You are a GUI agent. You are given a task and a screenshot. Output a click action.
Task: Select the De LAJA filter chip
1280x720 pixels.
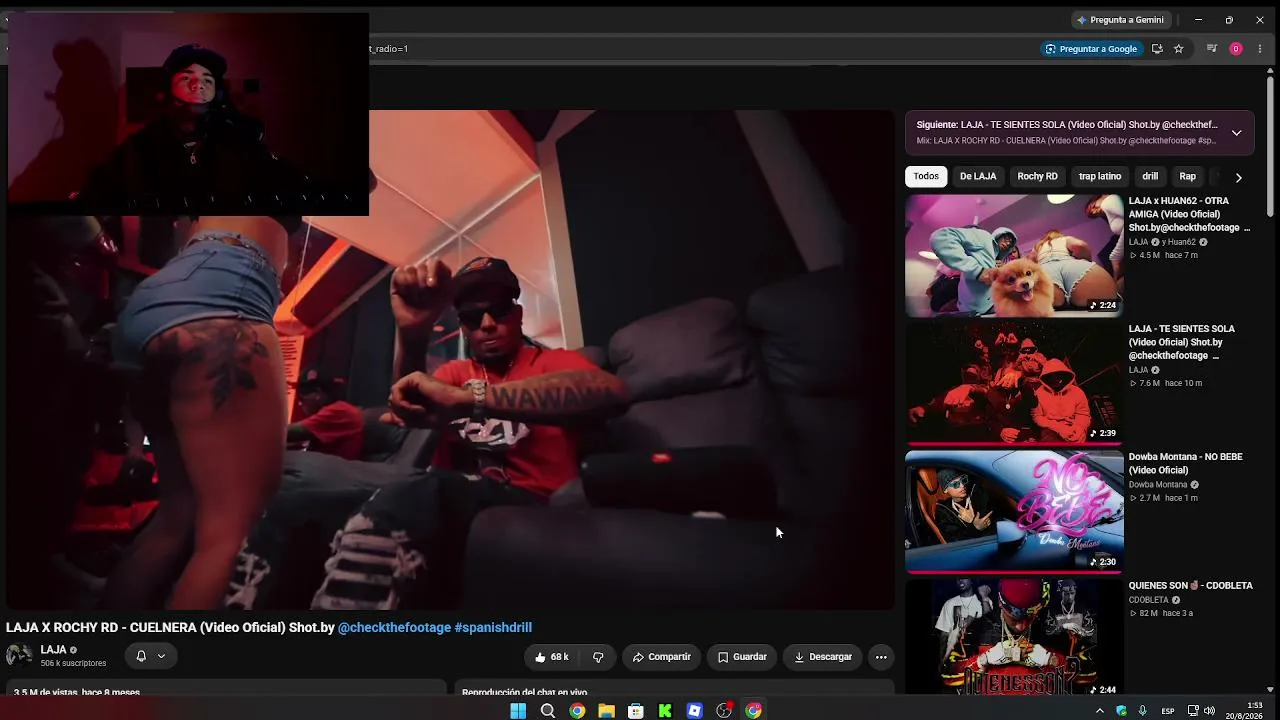978,176
